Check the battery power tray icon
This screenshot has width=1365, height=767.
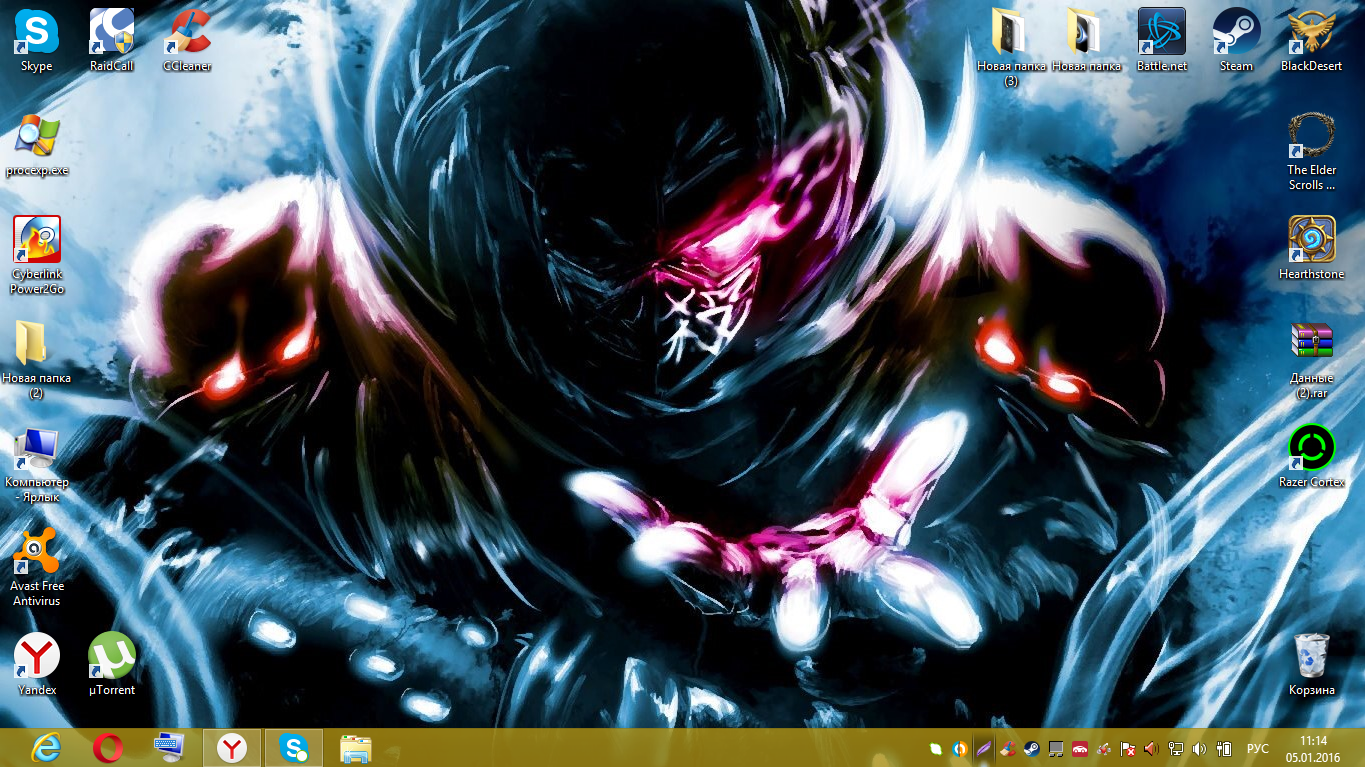(x=1223, y=748)
